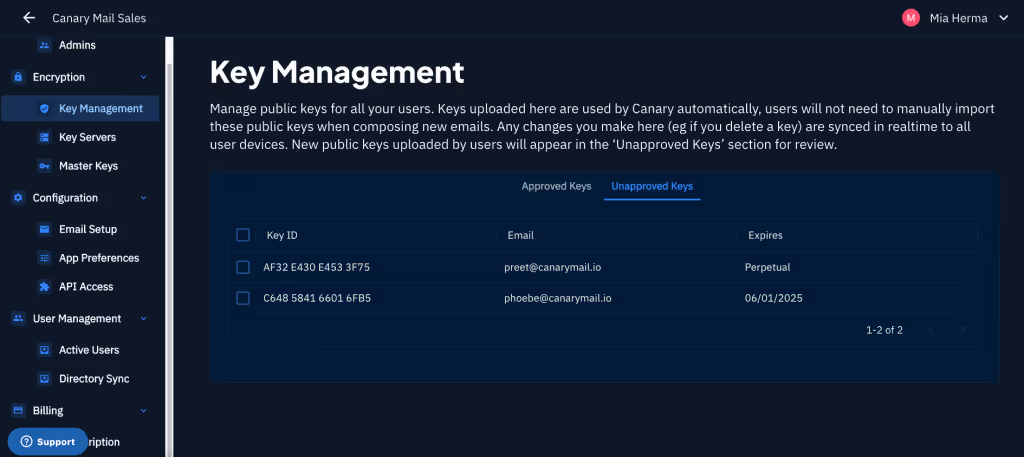The height and width of the screenshot is (457, 1024).
Task: Go to previous page of keys
Action: click(931, 330)
